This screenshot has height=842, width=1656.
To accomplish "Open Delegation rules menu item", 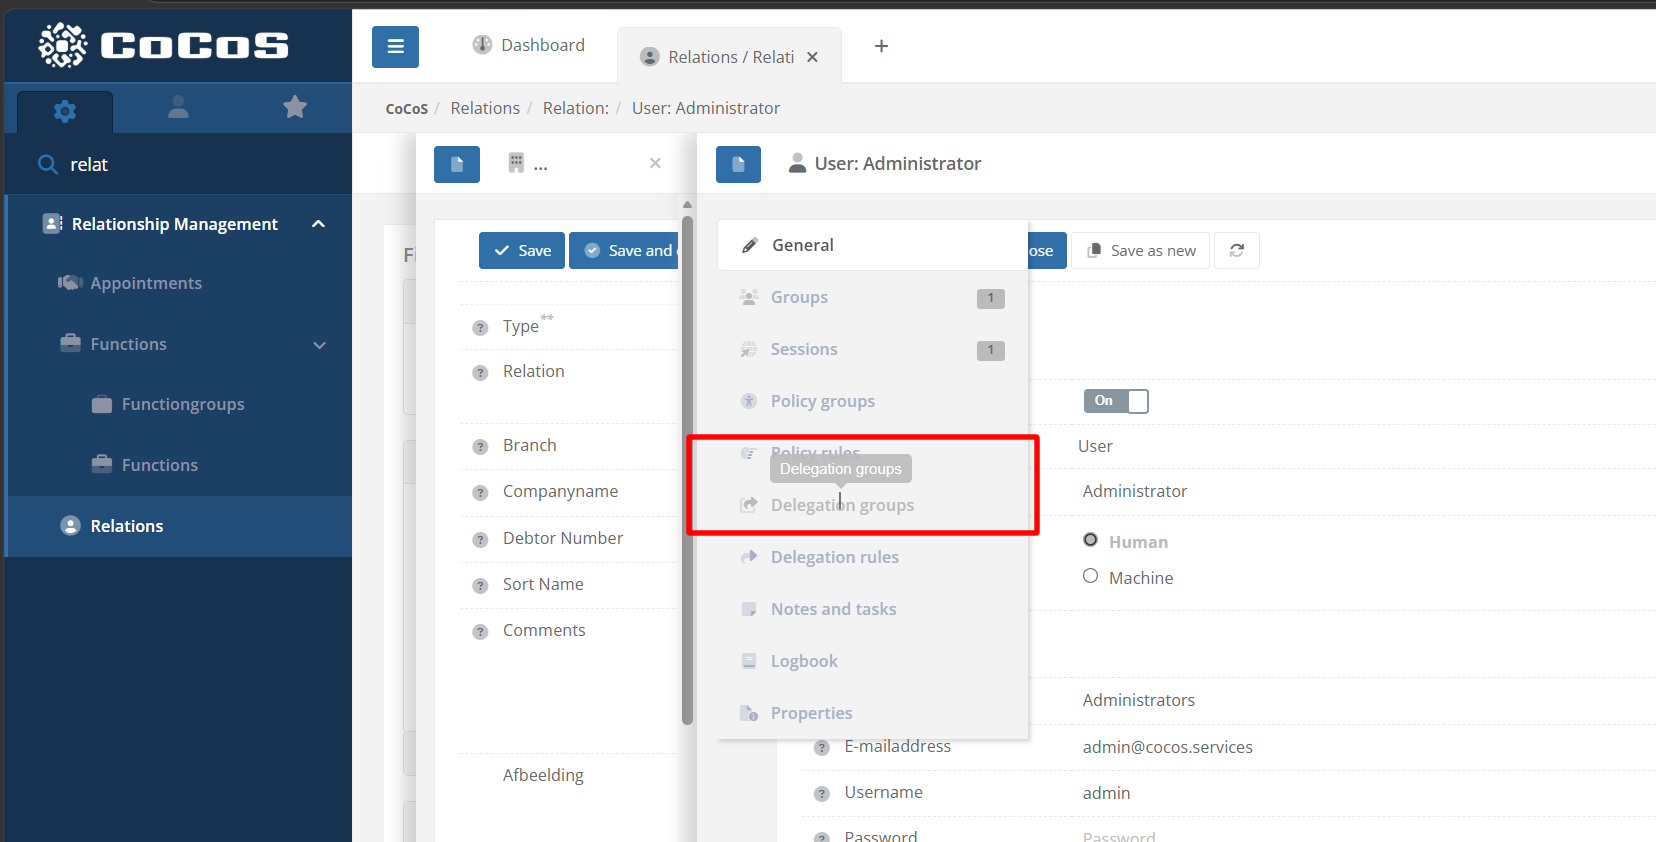I will 873,557.
